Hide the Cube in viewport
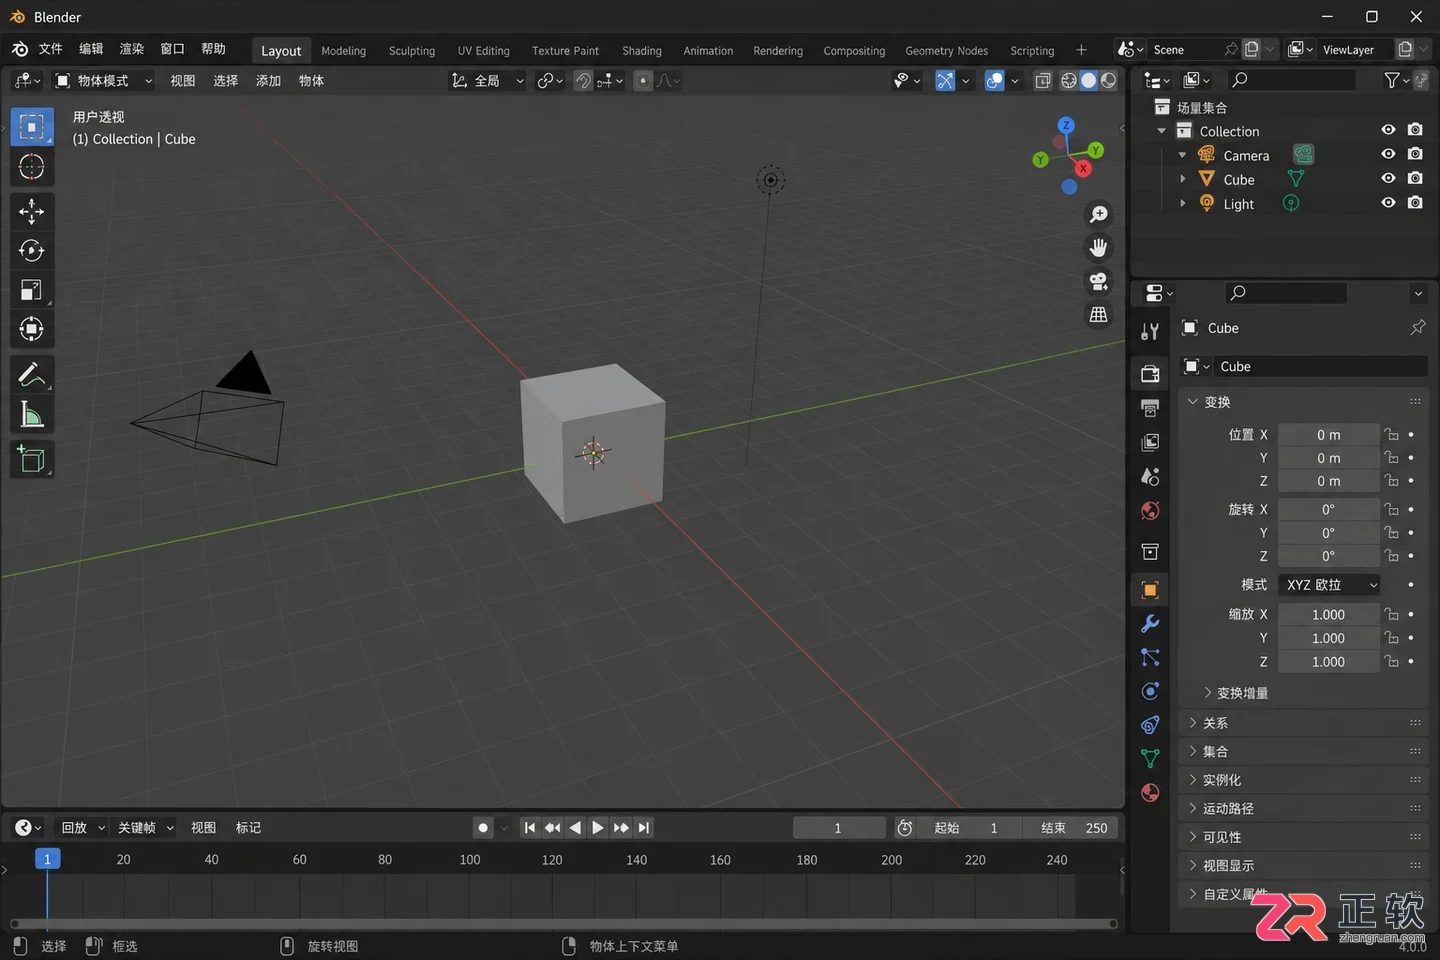Image resolution: width=1440 pixels, height=960 pixels. pos(1388,178)
